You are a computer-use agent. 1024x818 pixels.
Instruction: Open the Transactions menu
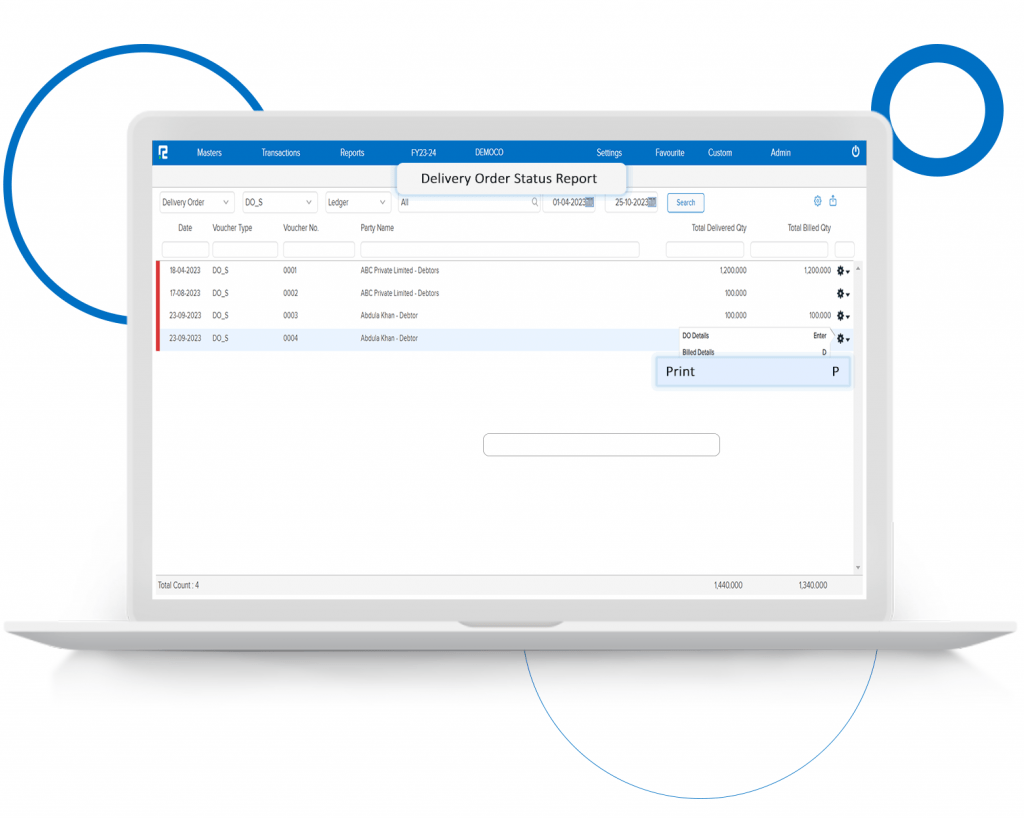pos(280,152)
